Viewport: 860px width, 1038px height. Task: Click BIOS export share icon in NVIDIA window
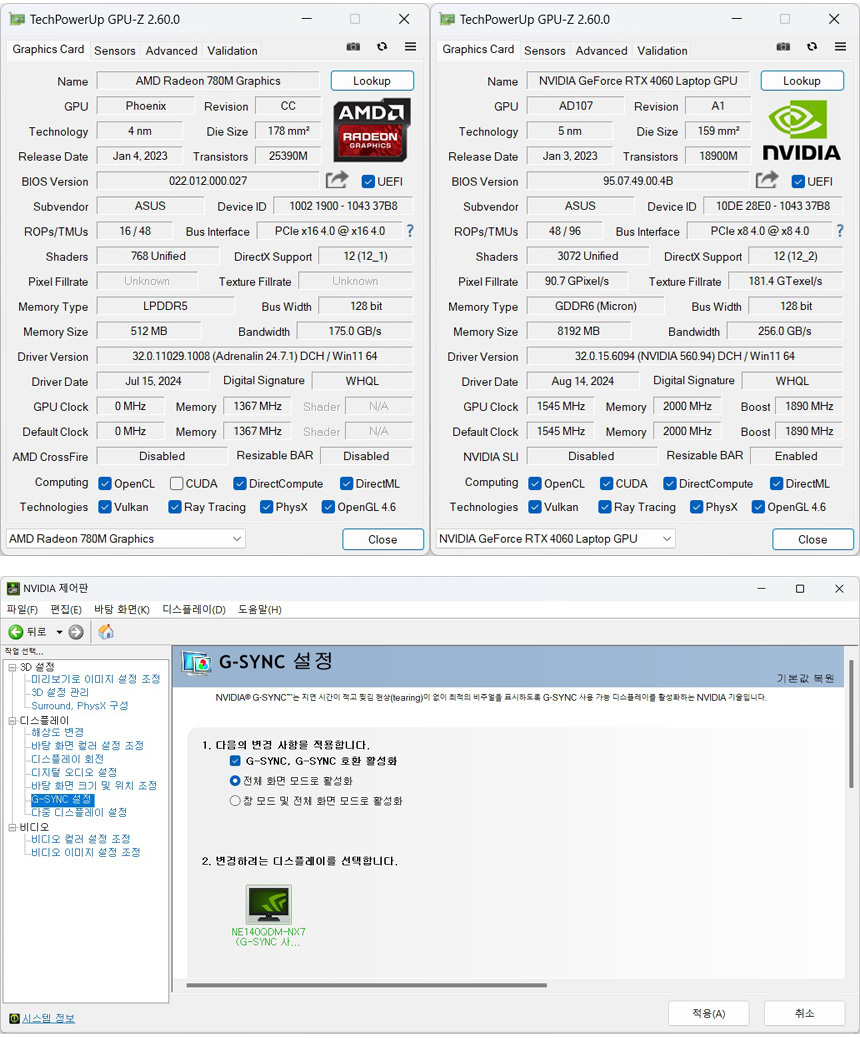[767, 179]
